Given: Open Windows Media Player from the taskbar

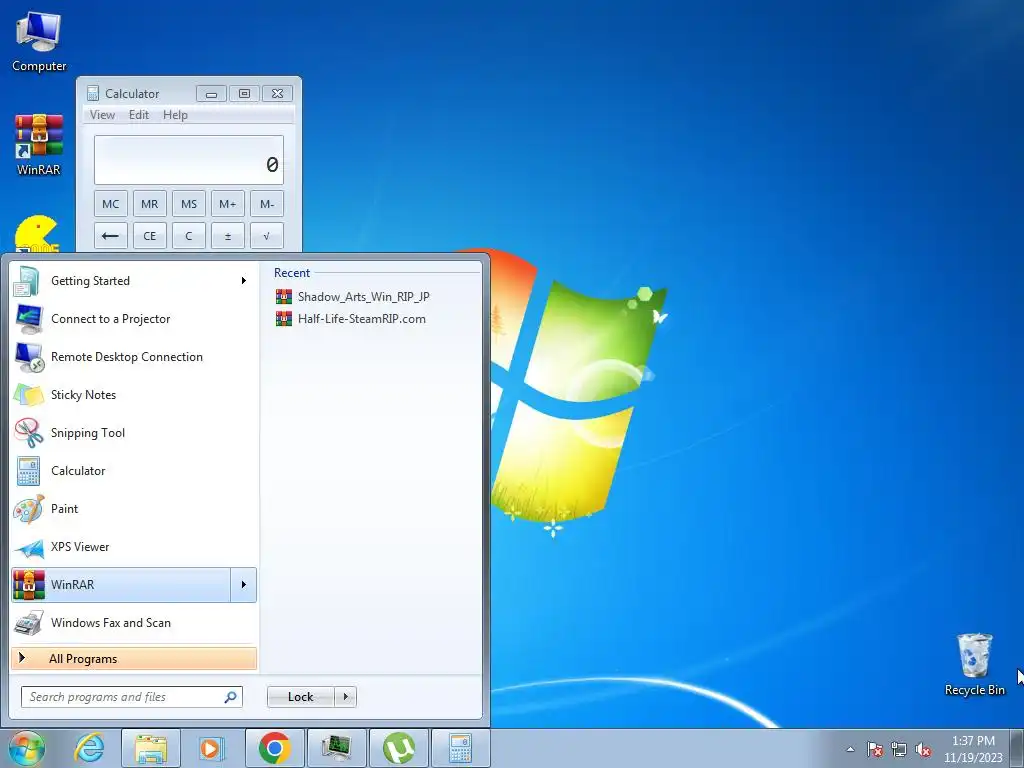Looking at the screenshot, I should click(212, 748).
